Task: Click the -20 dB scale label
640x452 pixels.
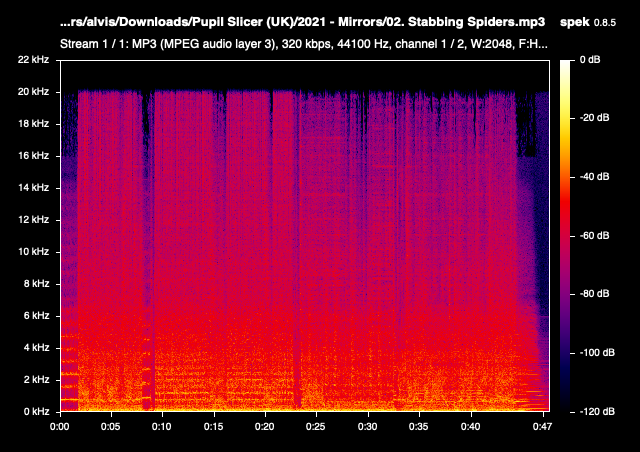Action: click(594, 118)
